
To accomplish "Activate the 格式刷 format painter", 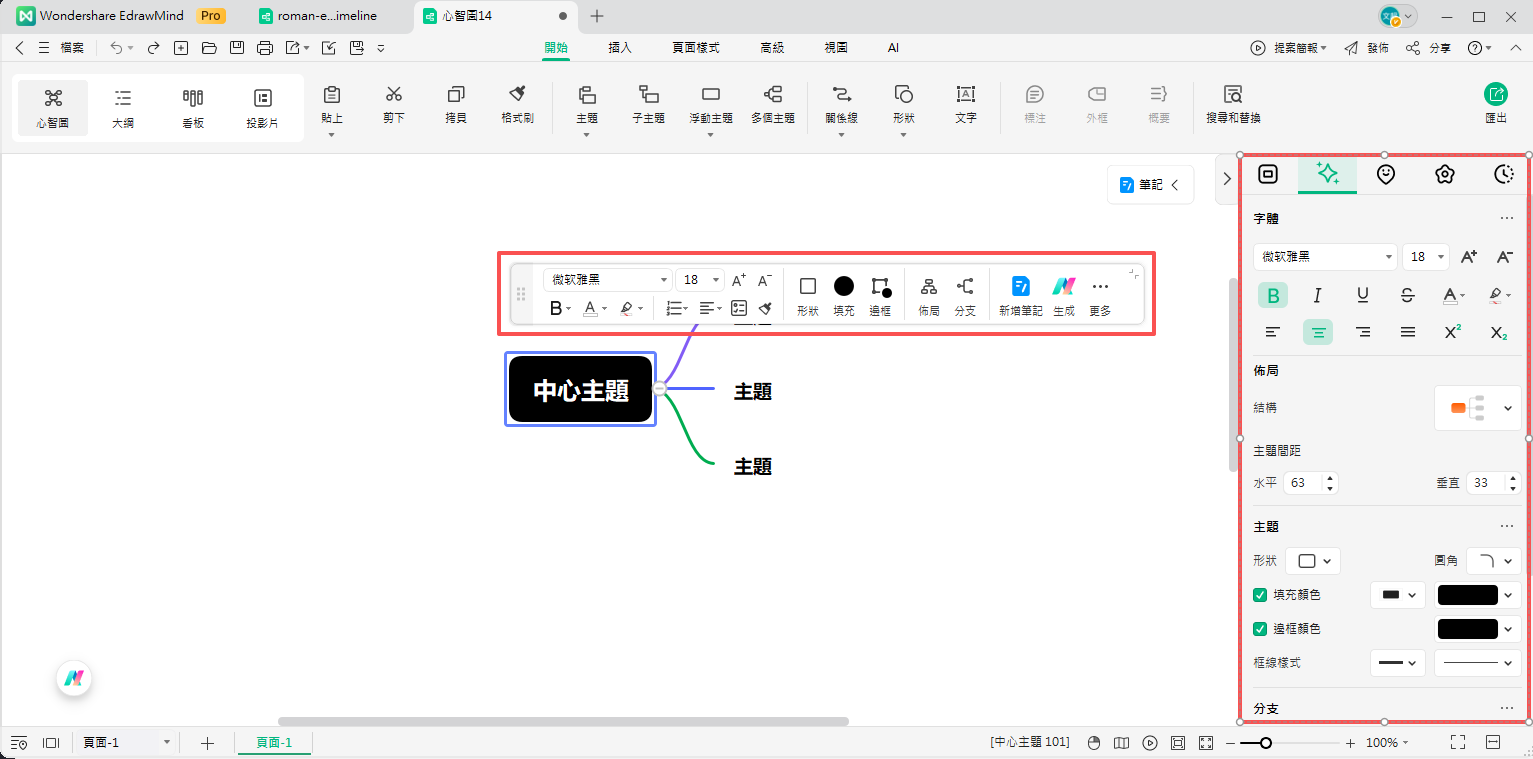I will pyautogui.click(x=517, y=107).
